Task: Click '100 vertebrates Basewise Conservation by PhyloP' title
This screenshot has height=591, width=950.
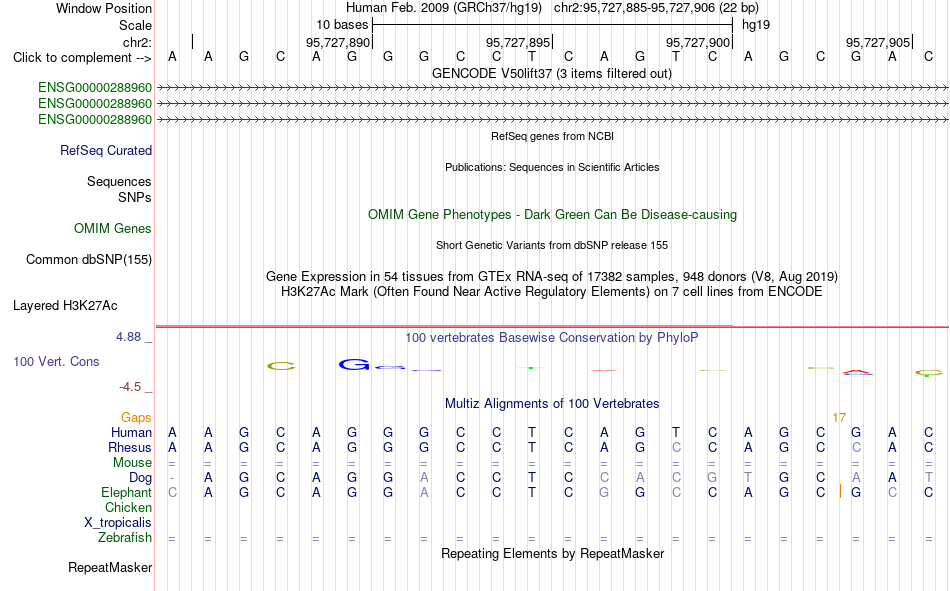Action: click(552, 338)
